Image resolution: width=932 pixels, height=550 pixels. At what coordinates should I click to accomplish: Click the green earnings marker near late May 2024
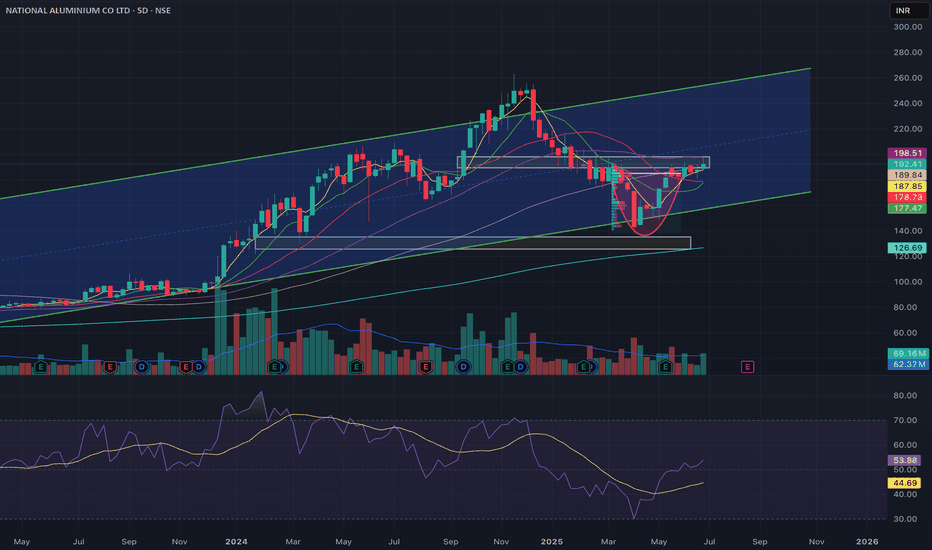[356, 367]
